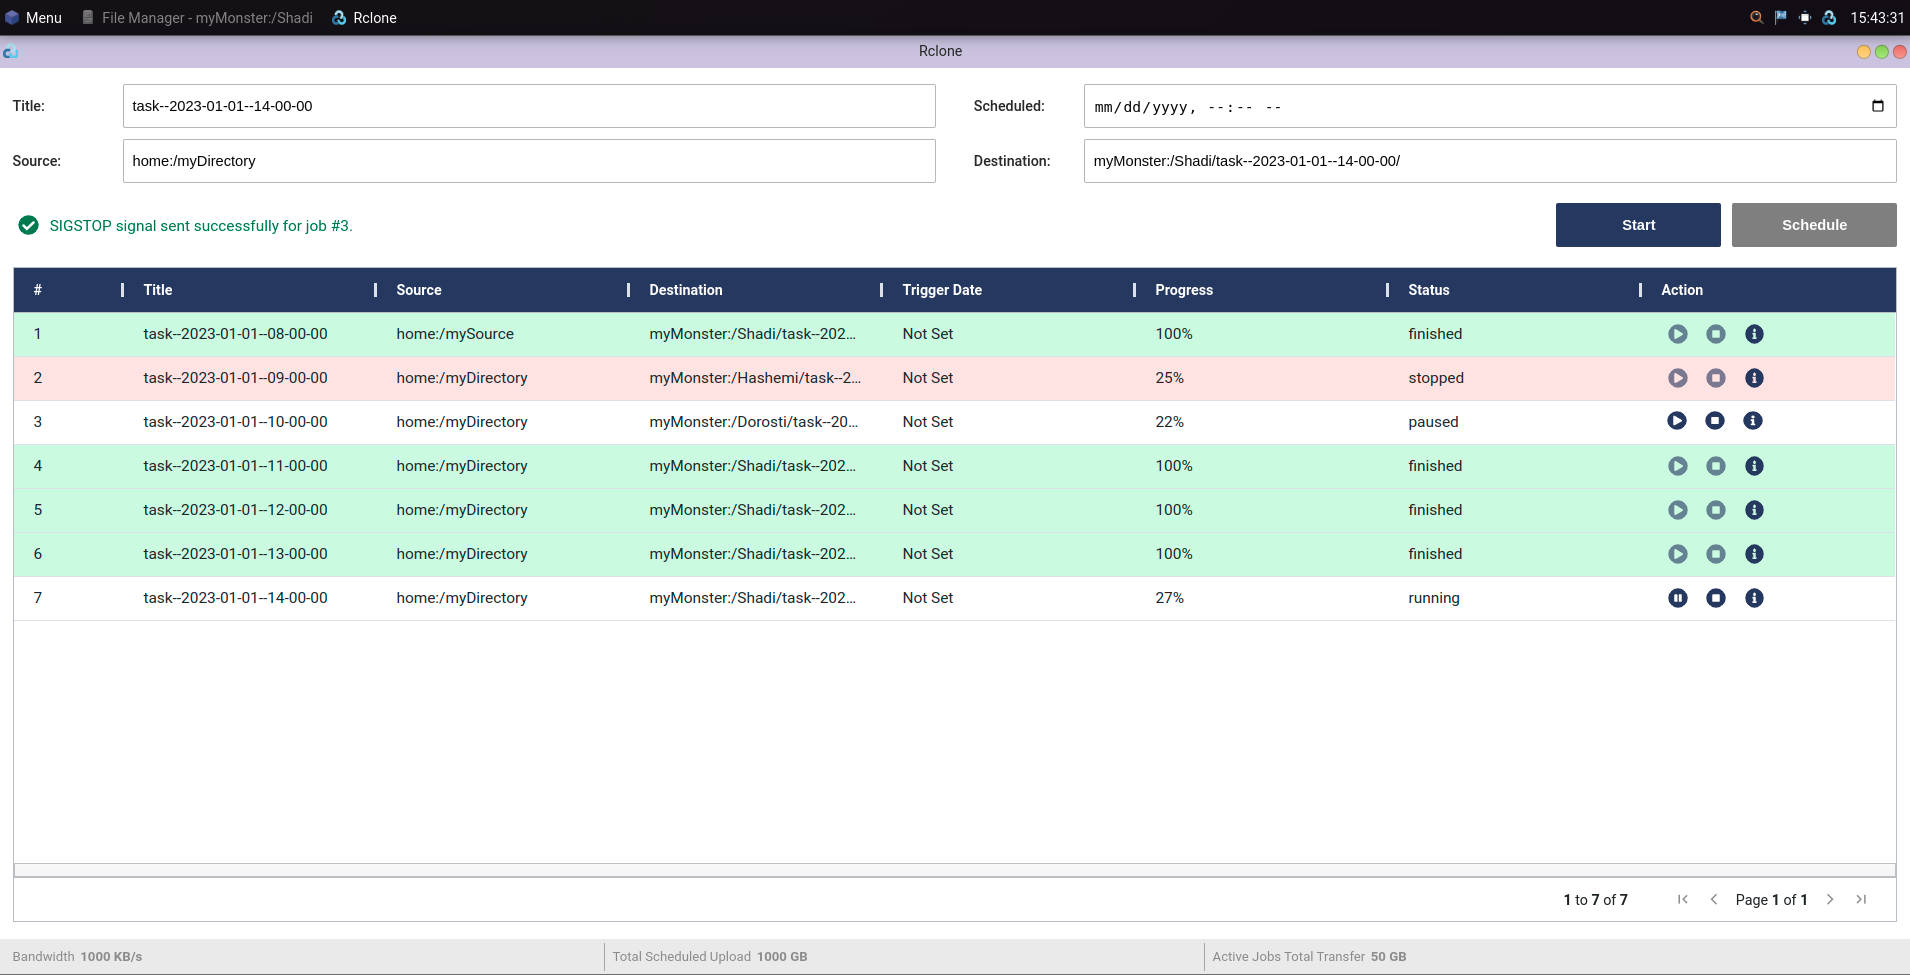Switch to File Manager taskbar window
Viewport: 1910px width, 975px height.
197,18
